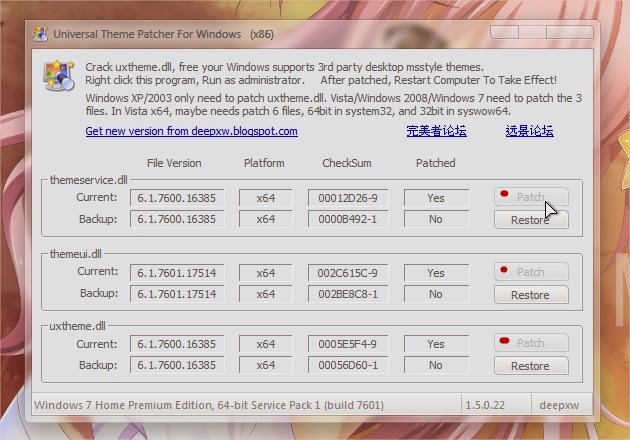Select themeui.dll backup checksum 002BE8C8-1
Viewport: 630px width, 440px height.
pyautogui.click(x=348, y=294)
